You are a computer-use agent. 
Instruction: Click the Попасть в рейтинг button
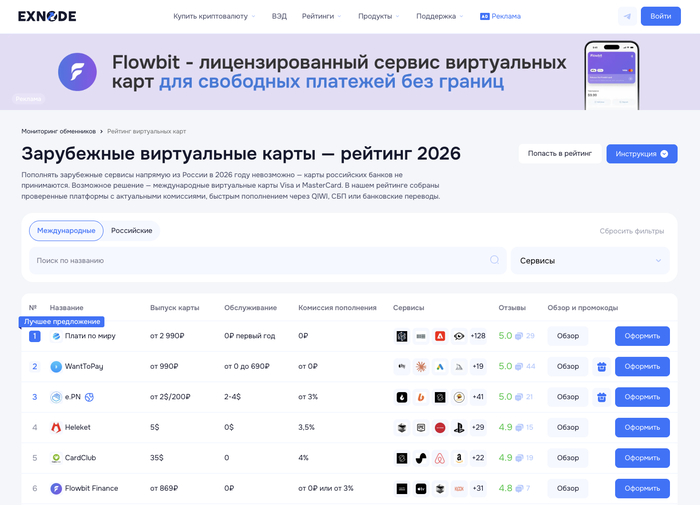pyautogui.click(x=560, y=154)
